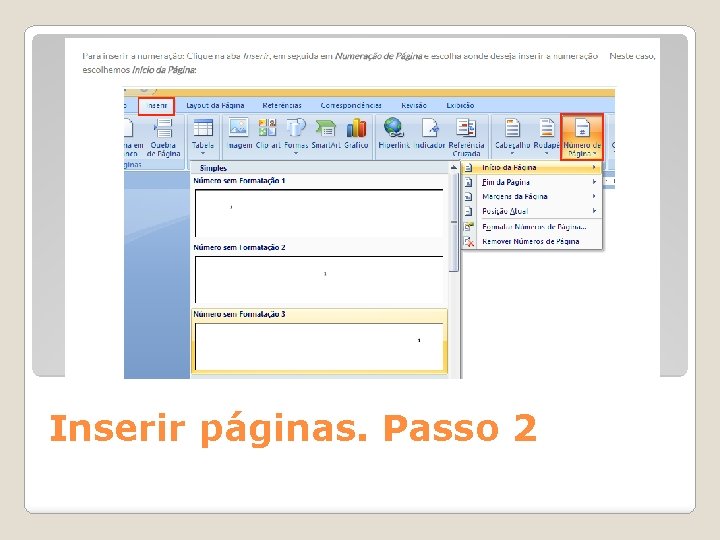Click the Formas shapes icon
The width and height of the screenshot is (720, 540).
tap(296, 128)
